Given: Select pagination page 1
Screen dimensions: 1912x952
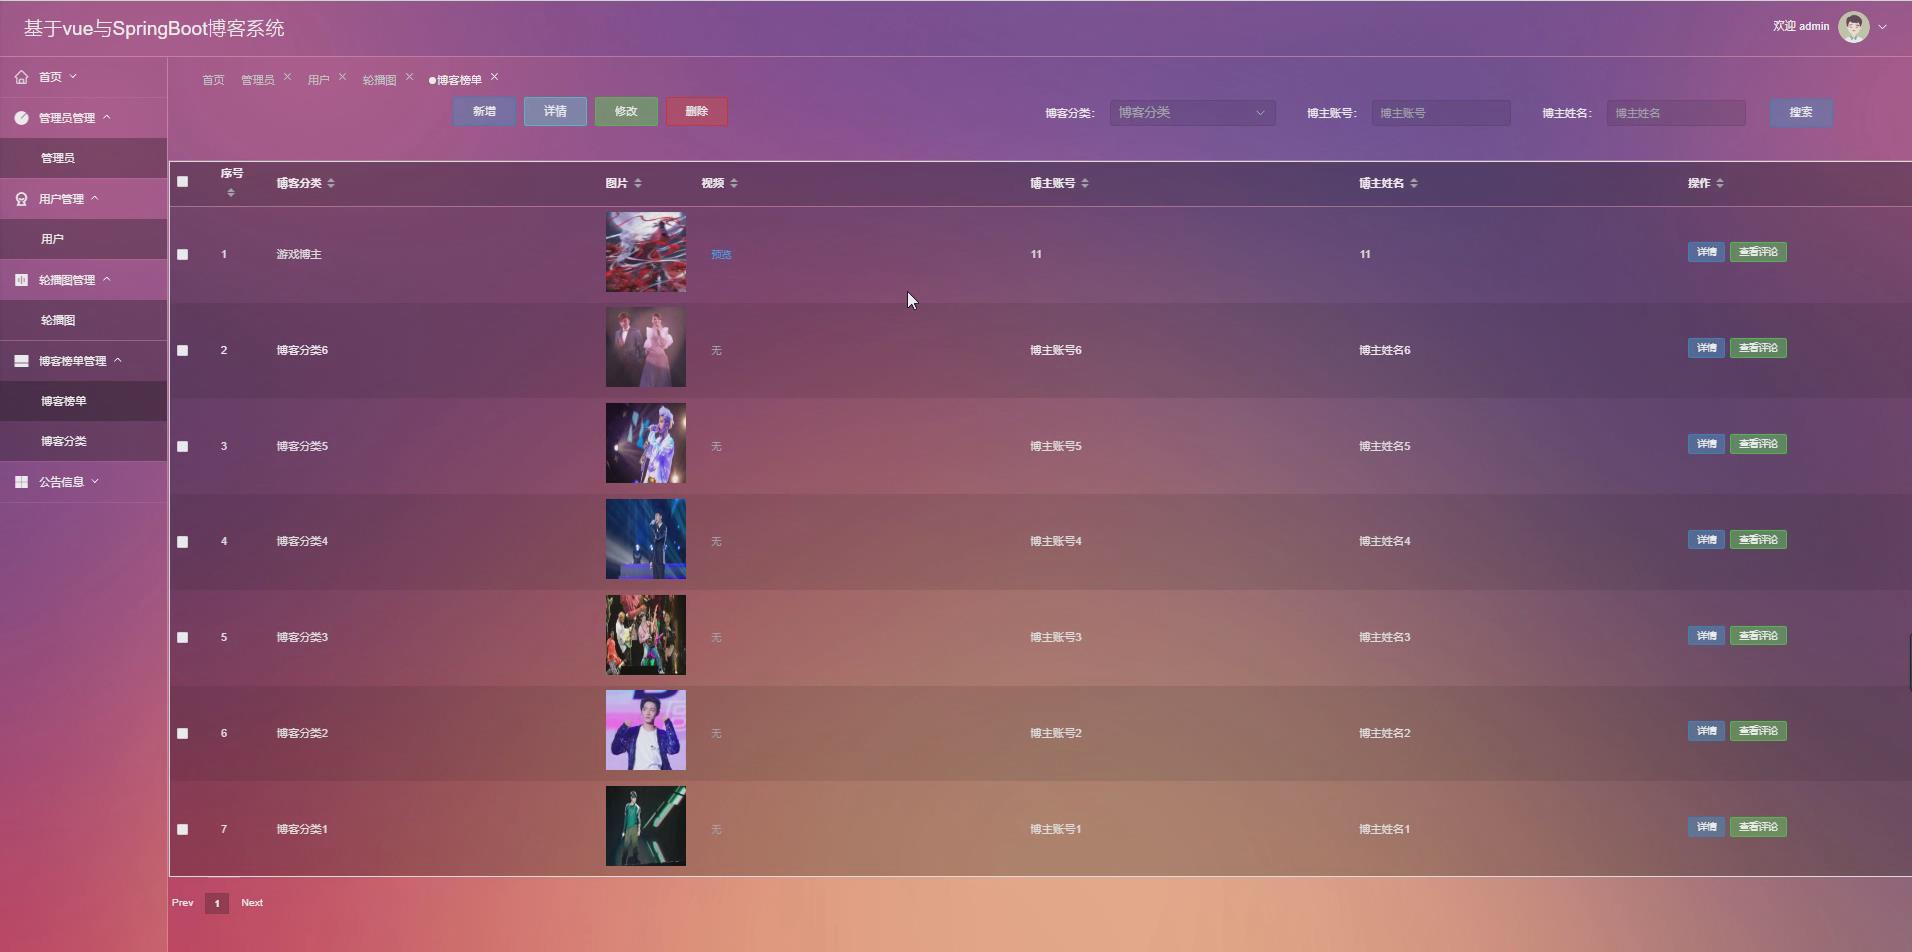Looking at the screenshot, I should [x=217, y=904].
